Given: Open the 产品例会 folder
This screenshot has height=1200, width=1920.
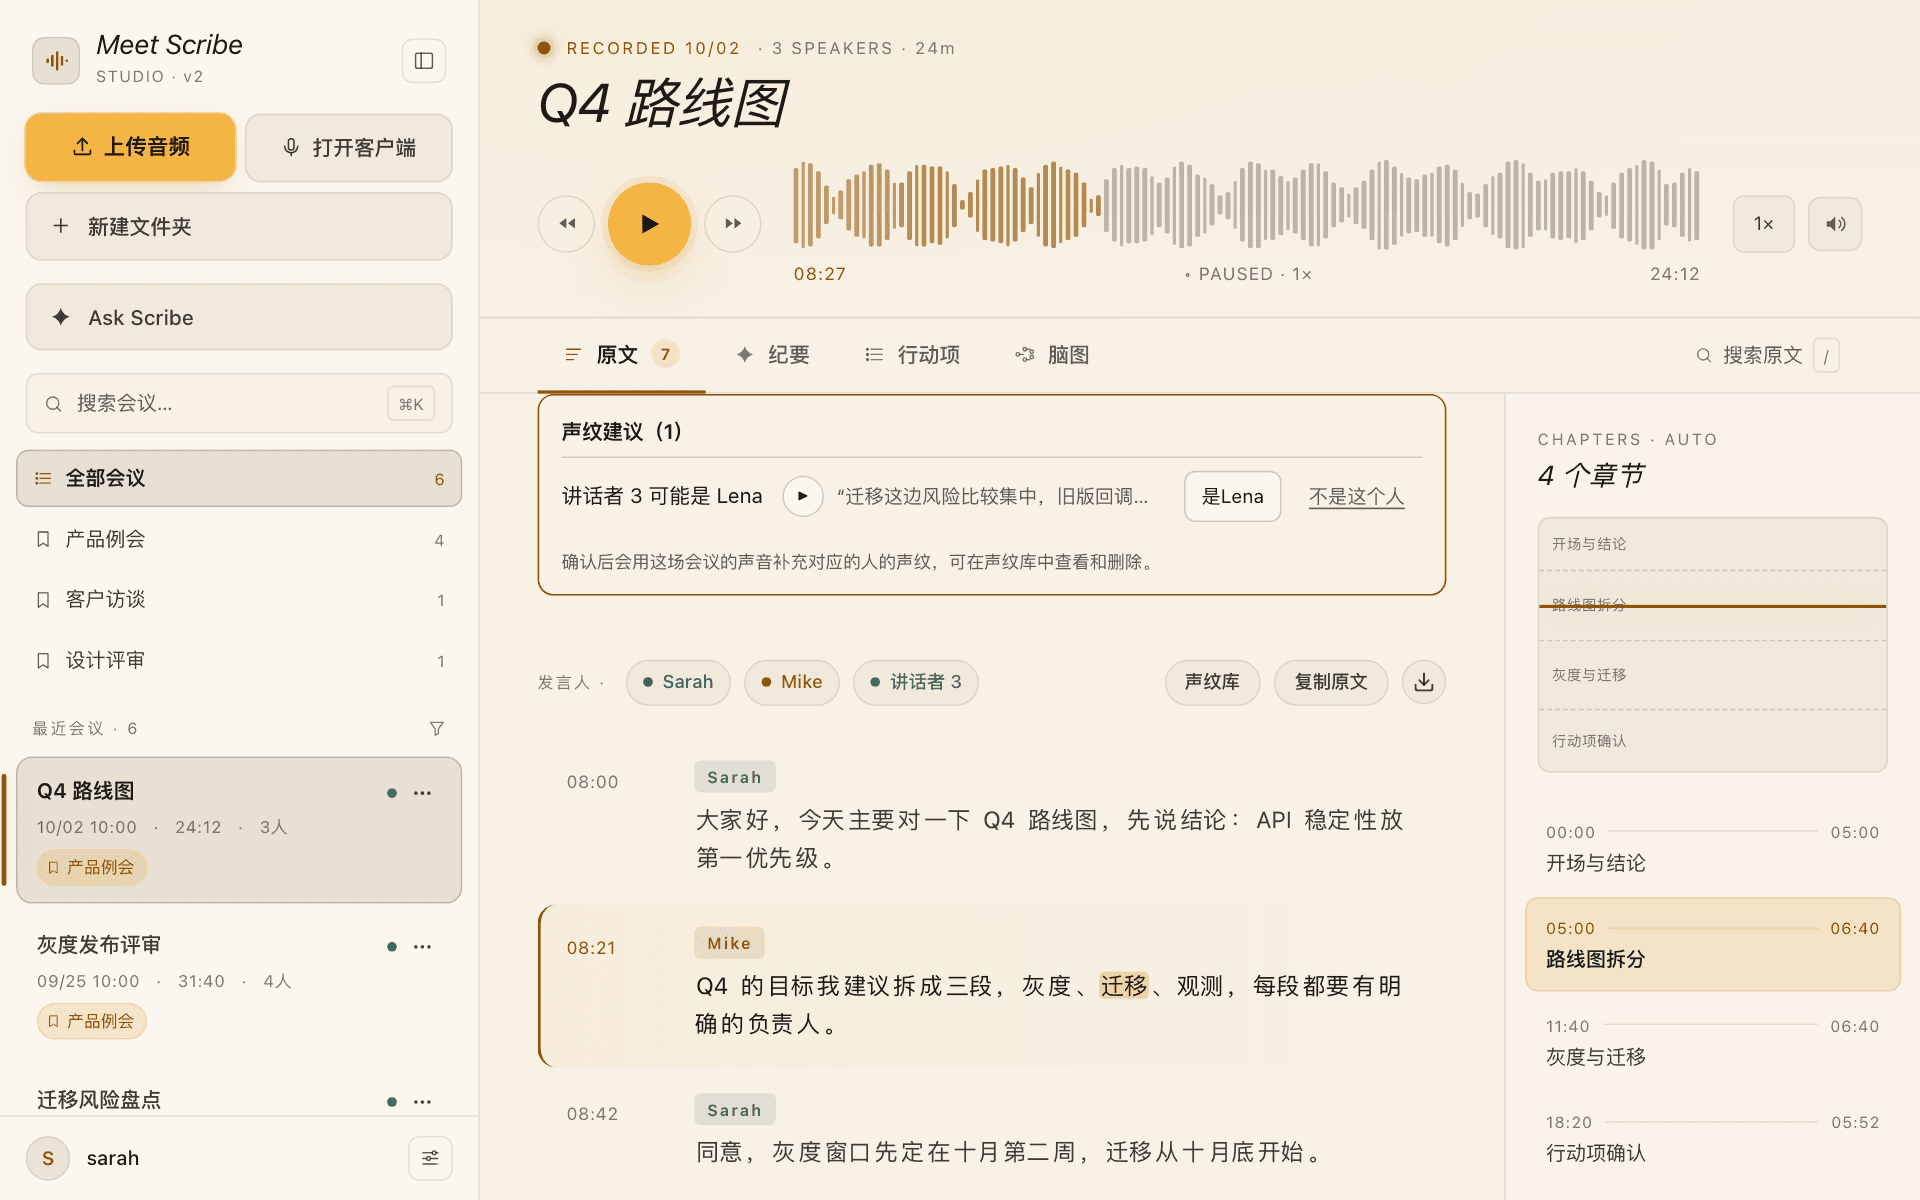Looking at the screenshot, I should pos(239,540).
